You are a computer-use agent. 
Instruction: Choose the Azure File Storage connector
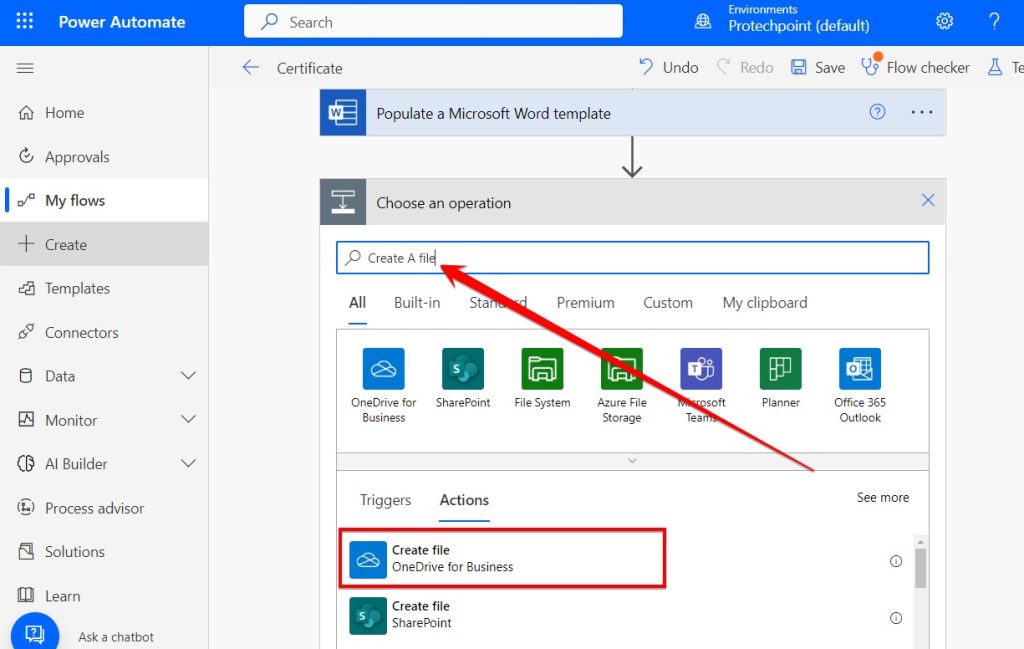tap(622, 386)
